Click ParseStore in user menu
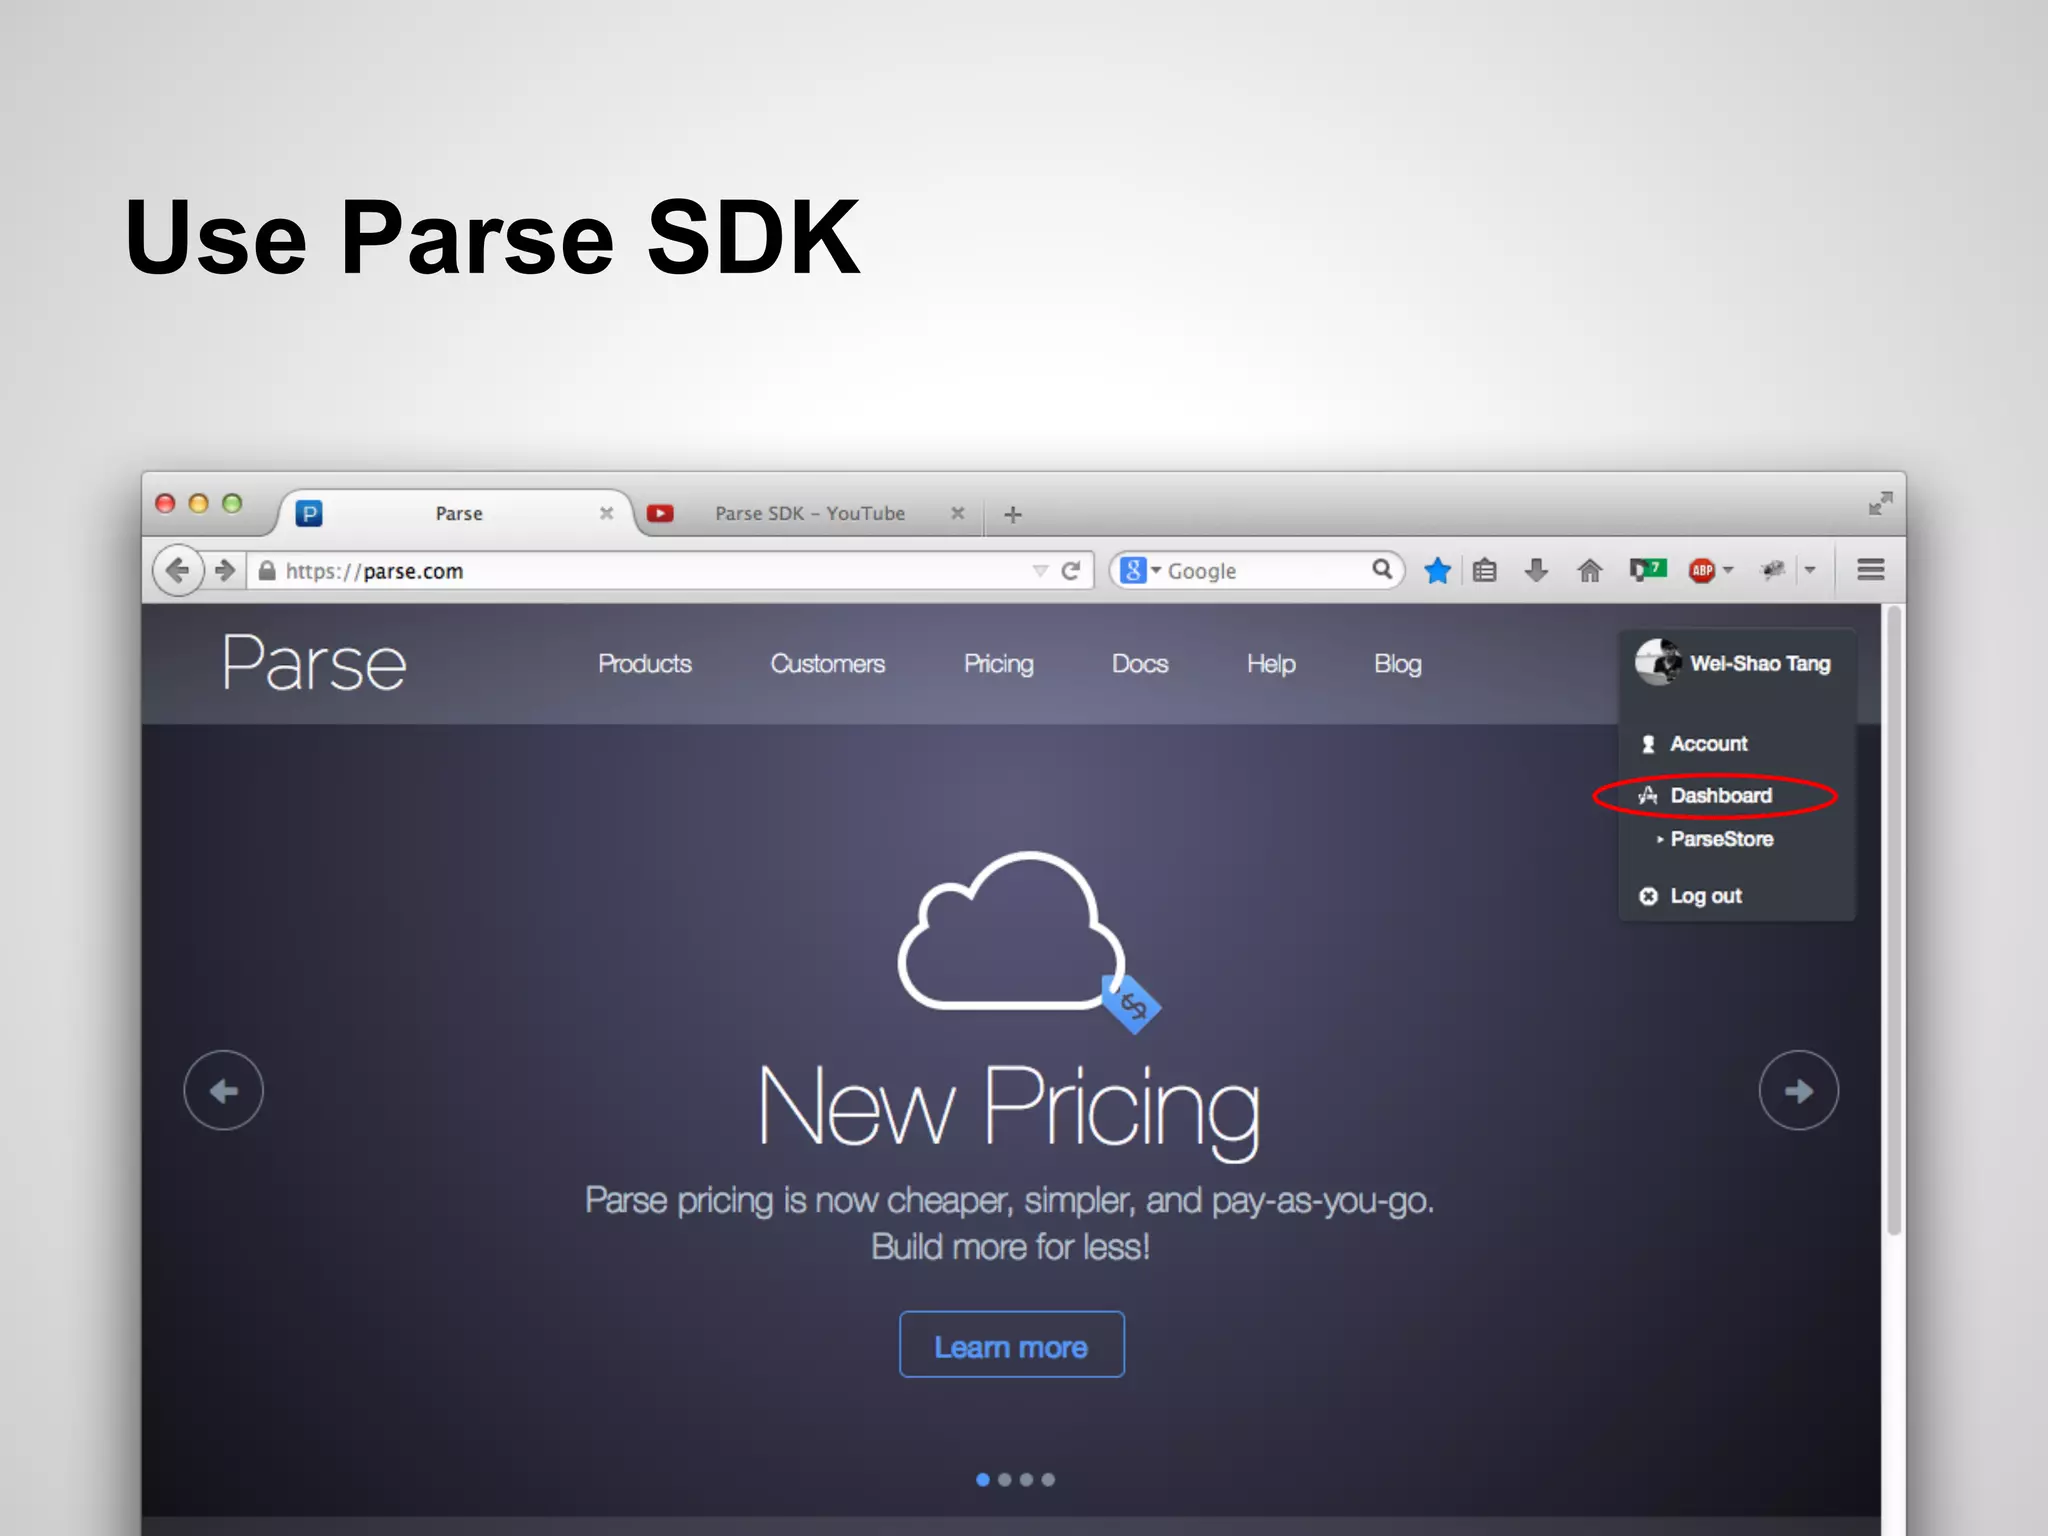The image size is (2048, 1536). pos(1721,839)
